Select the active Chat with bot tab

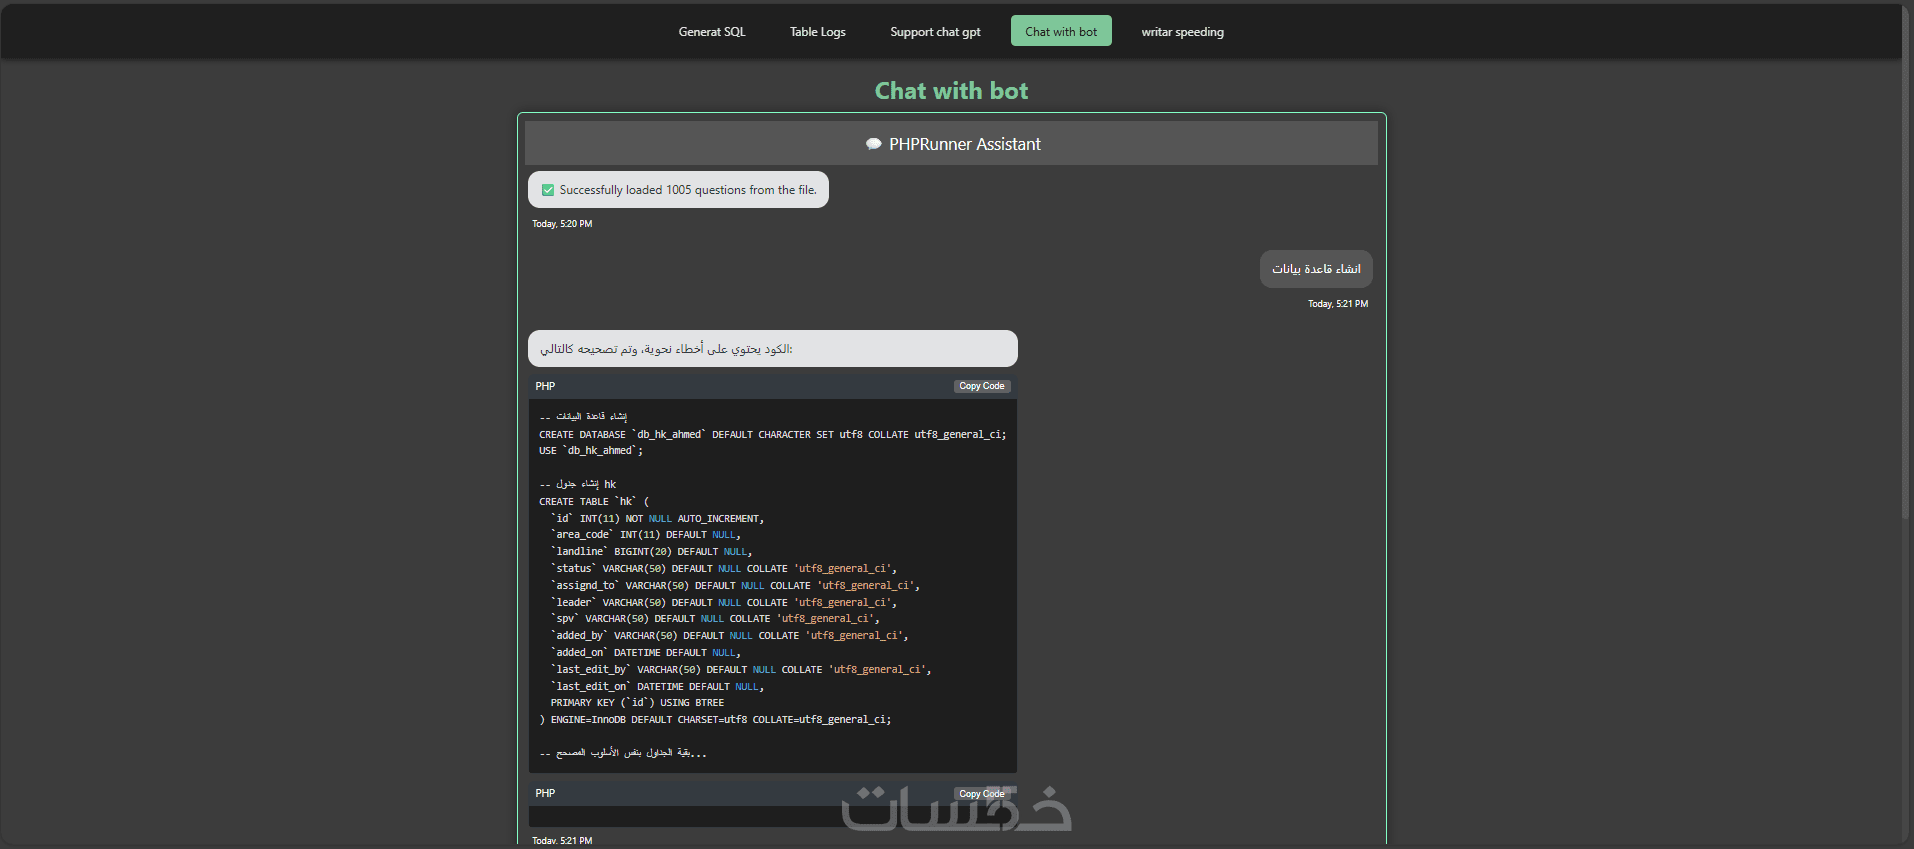[1061, 32]
